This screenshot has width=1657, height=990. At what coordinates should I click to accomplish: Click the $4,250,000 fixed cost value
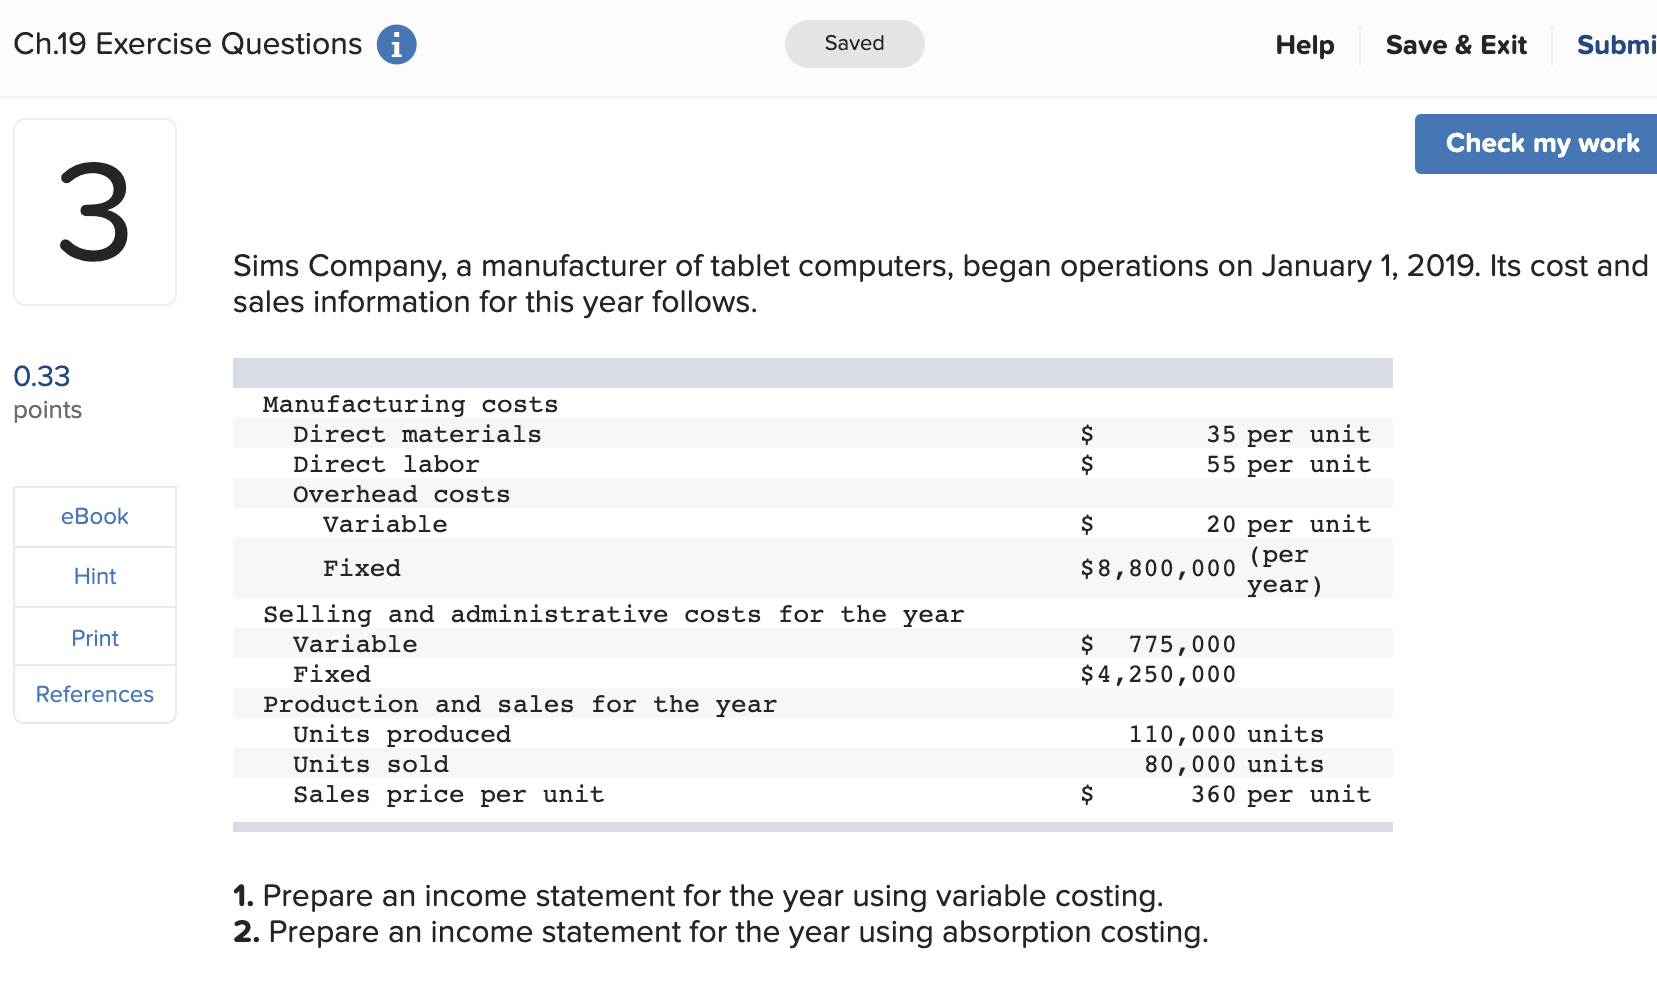(1158, 674)
